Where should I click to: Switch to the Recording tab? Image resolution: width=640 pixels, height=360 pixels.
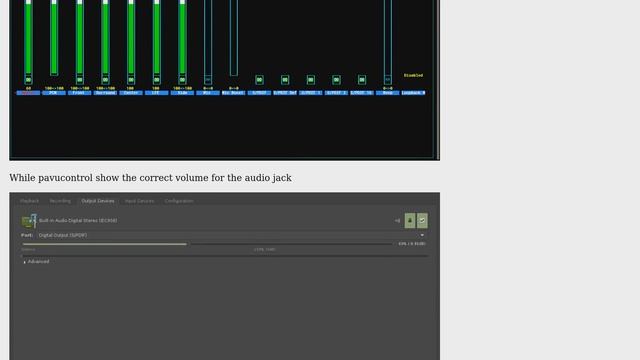pos(60,201)
